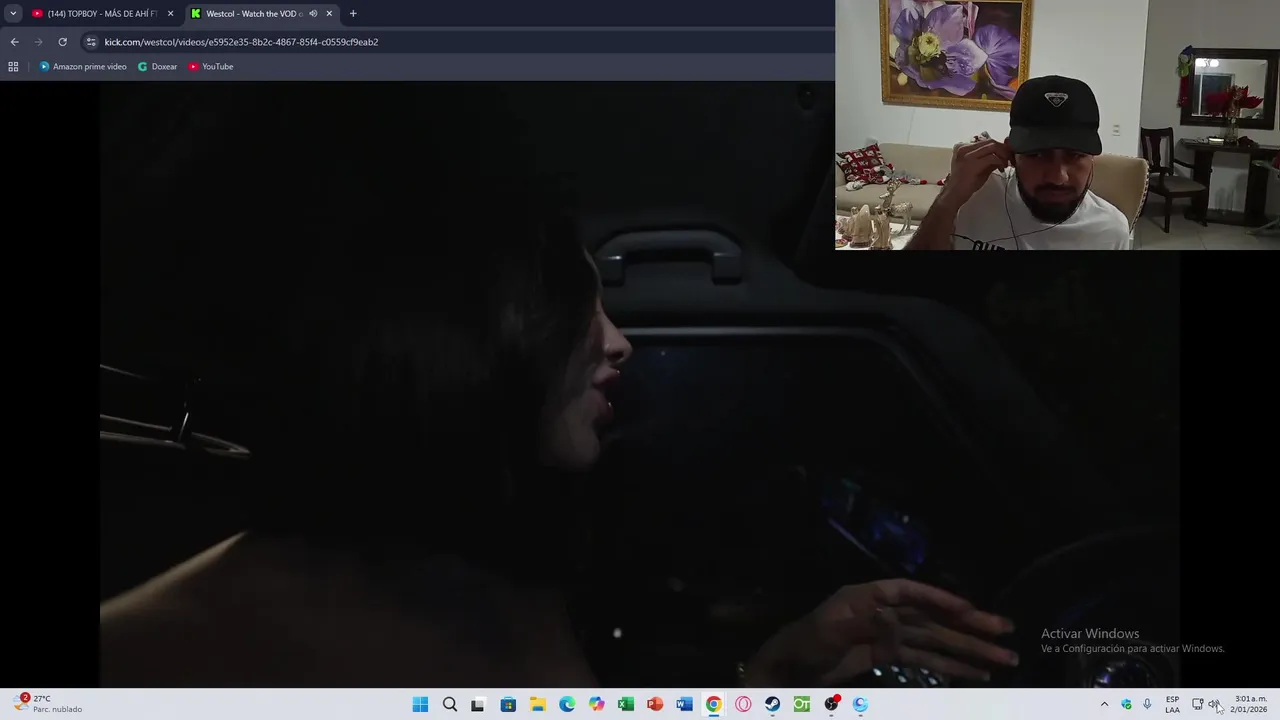
Task: Open network settings tray icon
Action: (x=1197, y=704)
